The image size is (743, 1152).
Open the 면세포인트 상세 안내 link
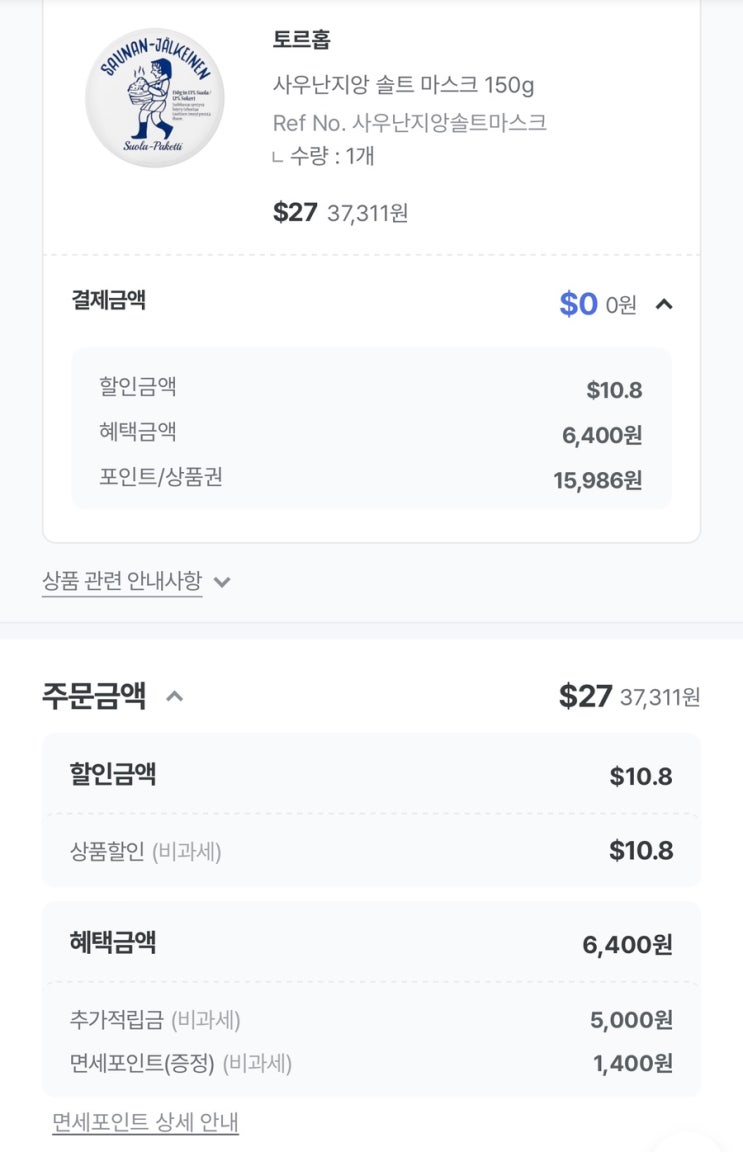(145, 1122)
